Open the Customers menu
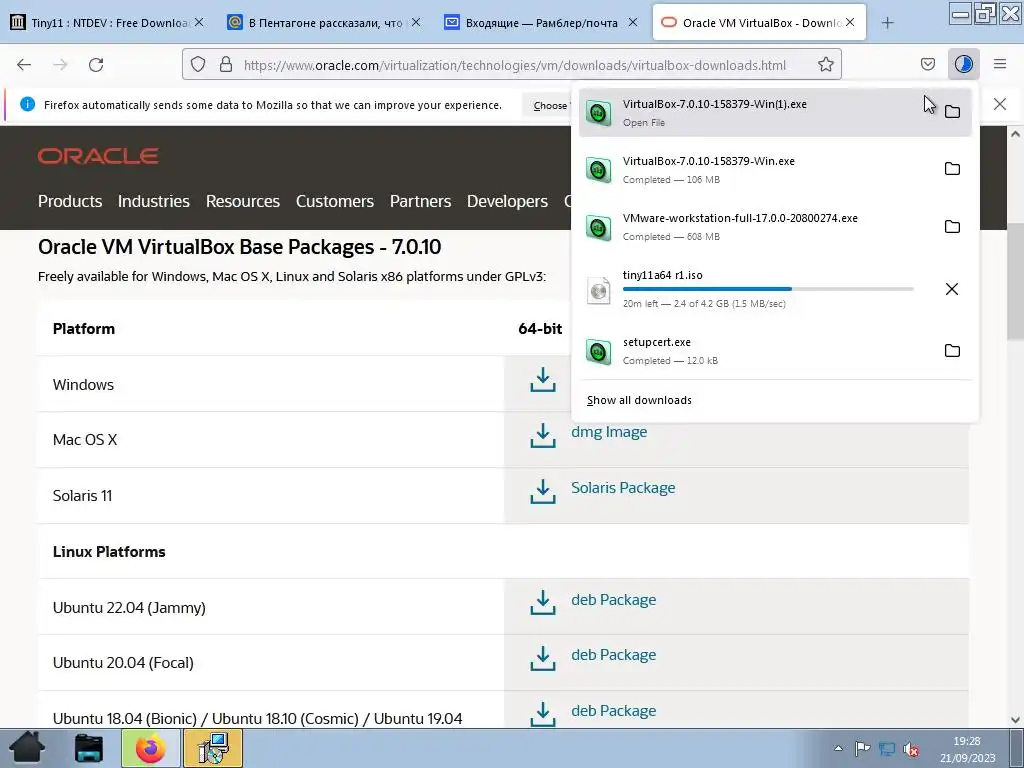 point(335,201)
